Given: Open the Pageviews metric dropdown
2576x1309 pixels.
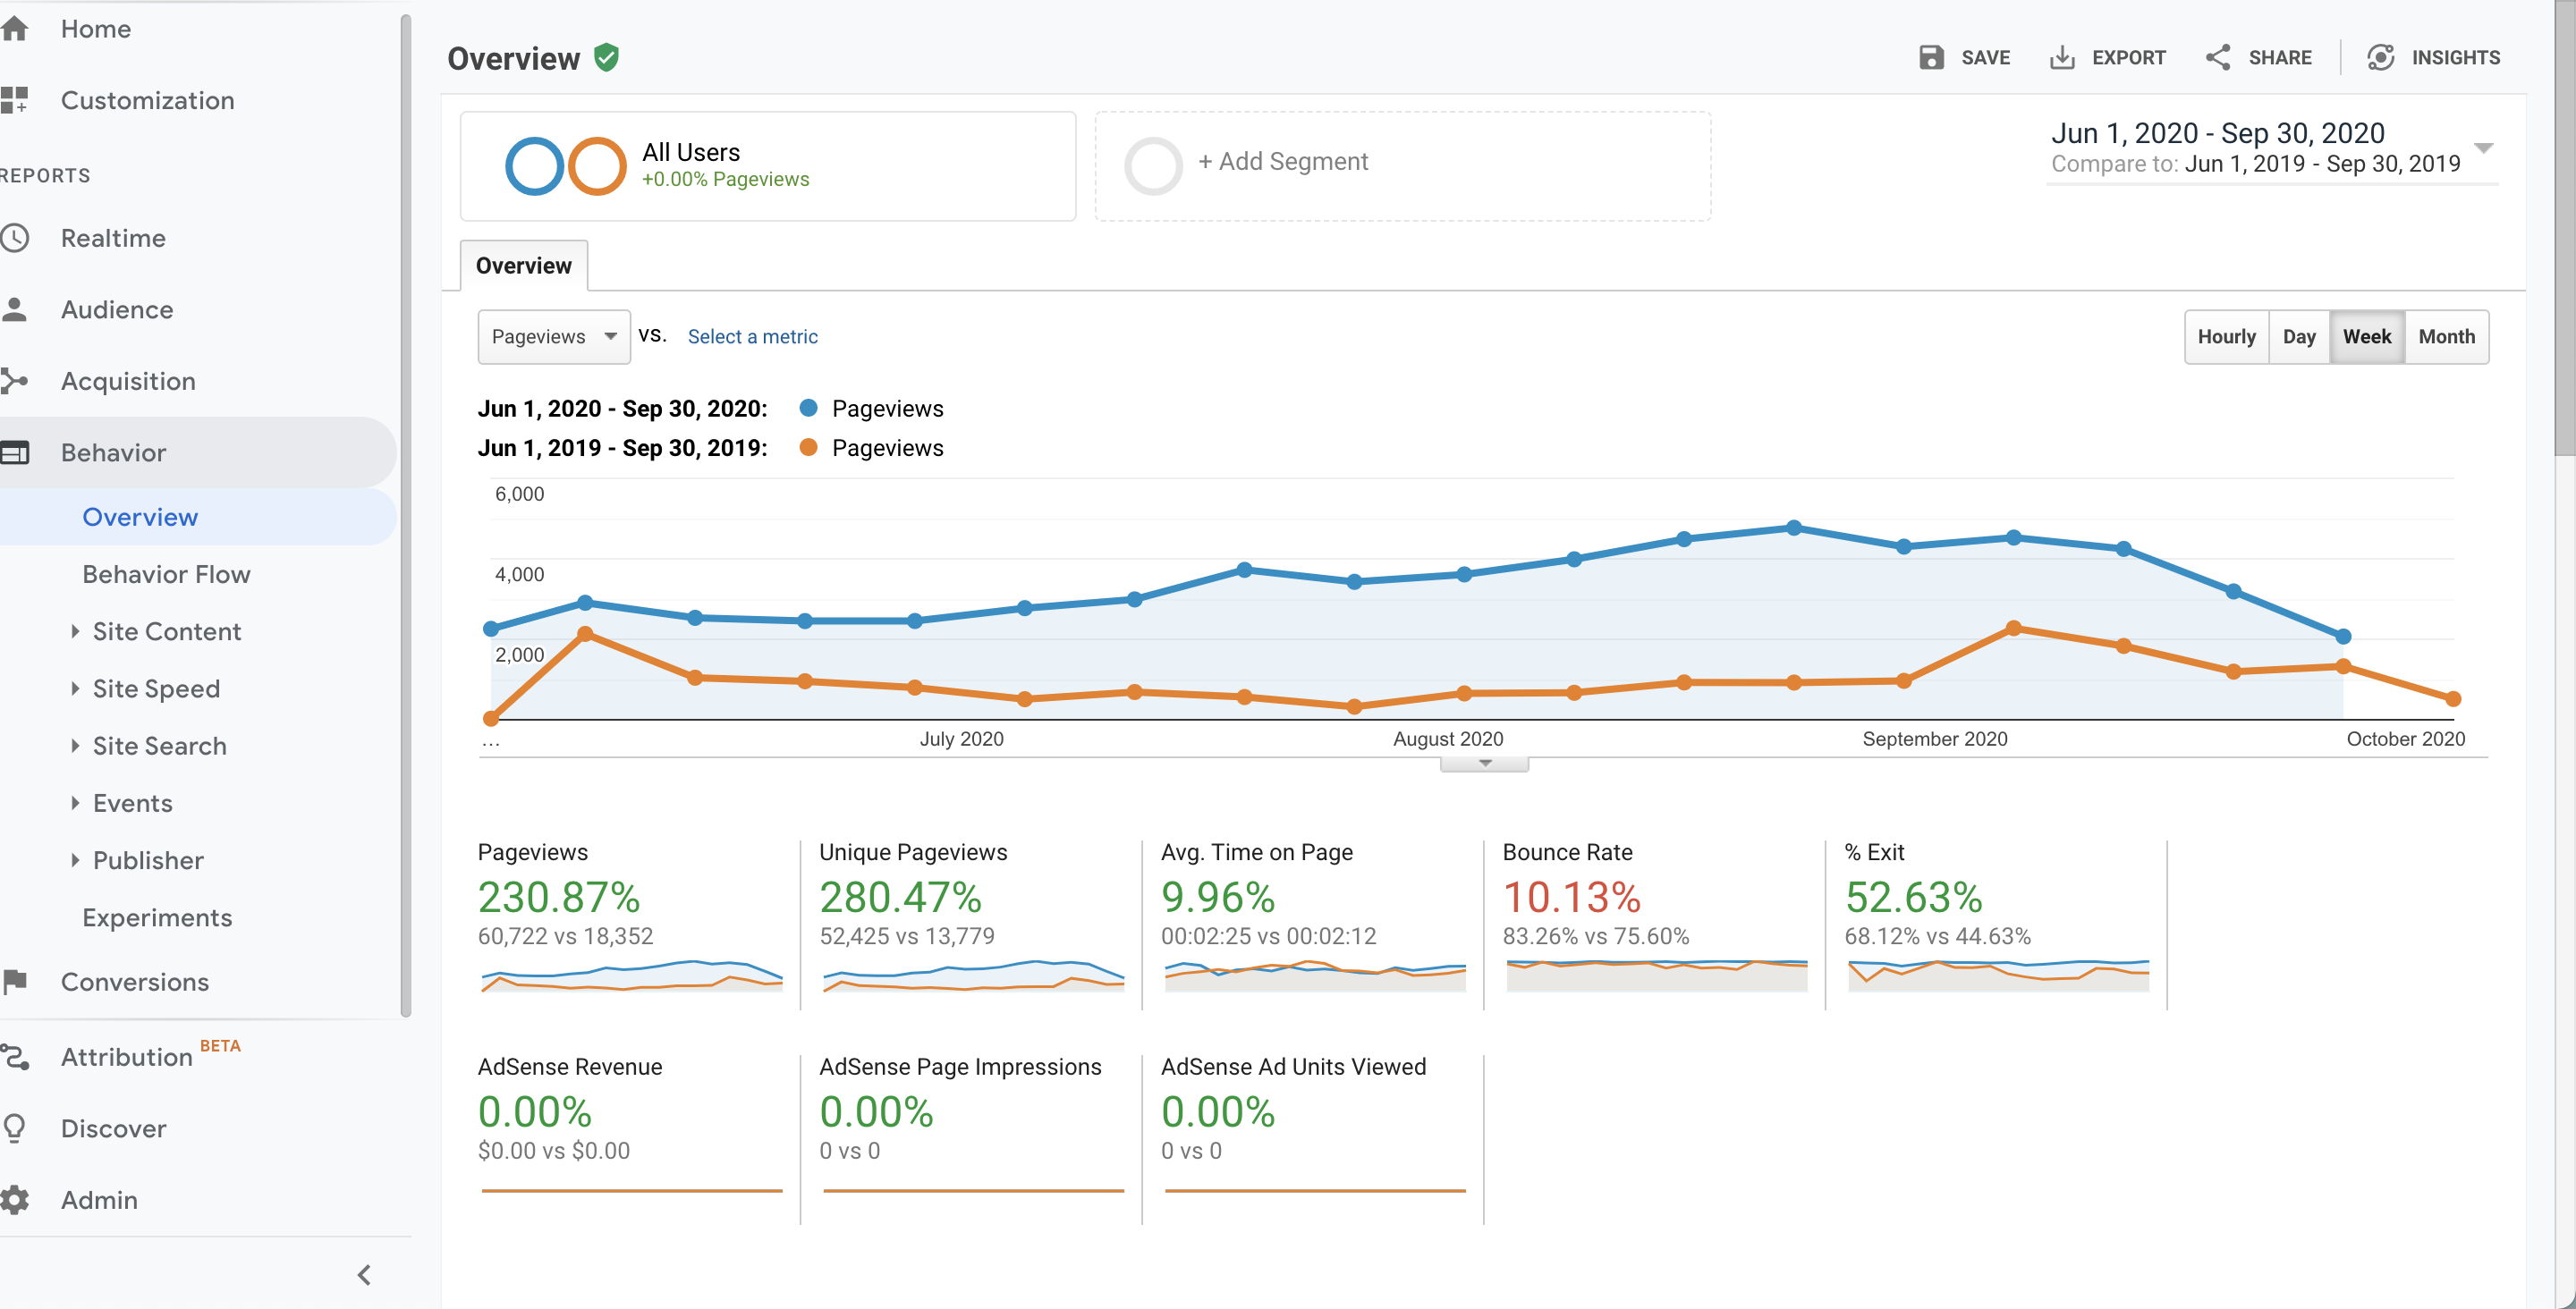Looking at the screenshot, I should tap(554, 337).
